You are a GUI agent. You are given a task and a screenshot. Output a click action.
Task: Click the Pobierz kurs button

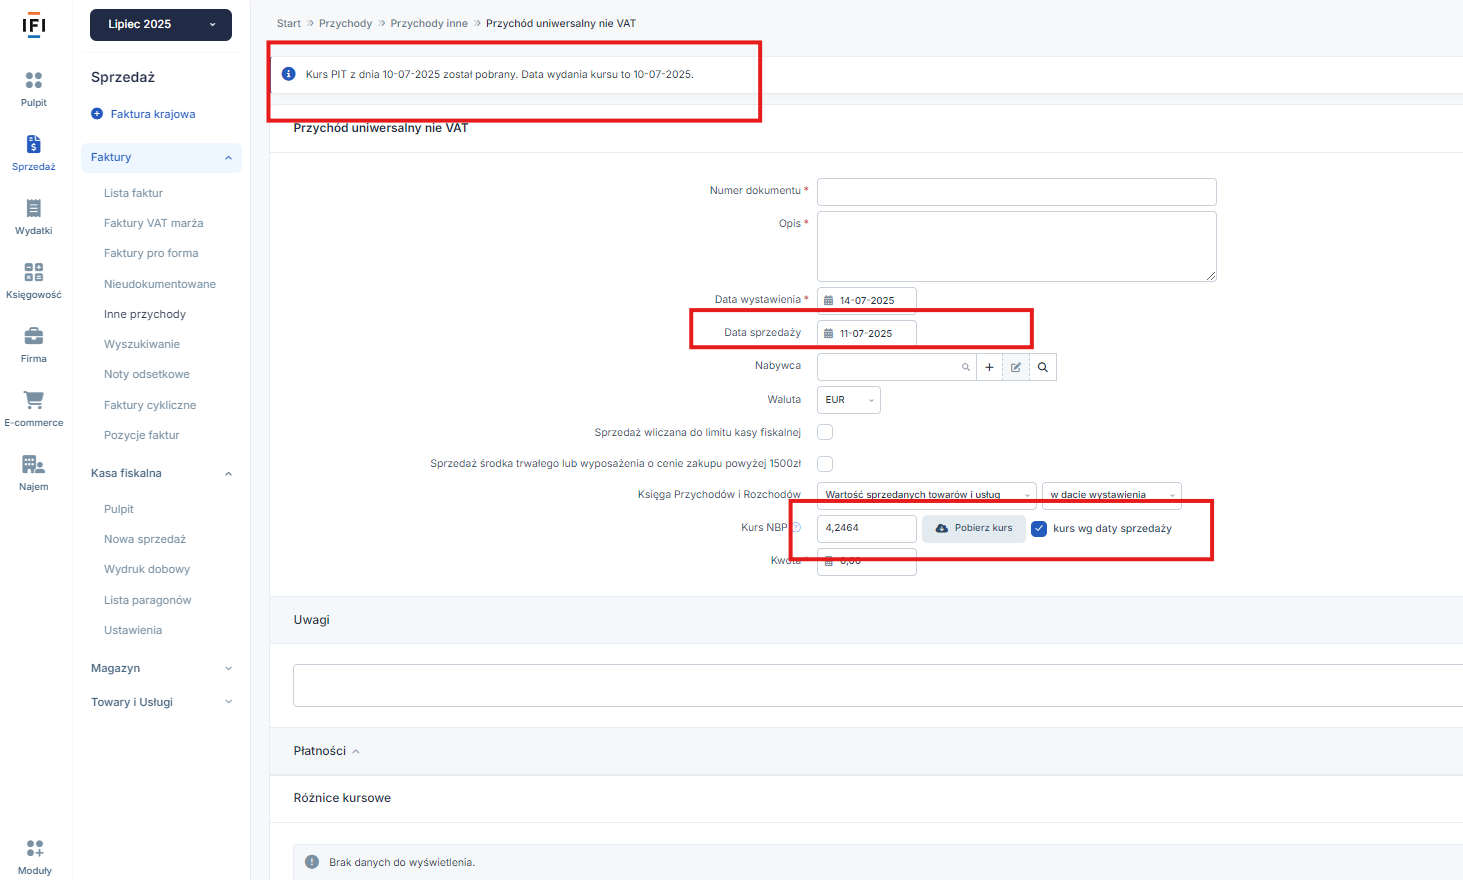[x=974, y=528]
